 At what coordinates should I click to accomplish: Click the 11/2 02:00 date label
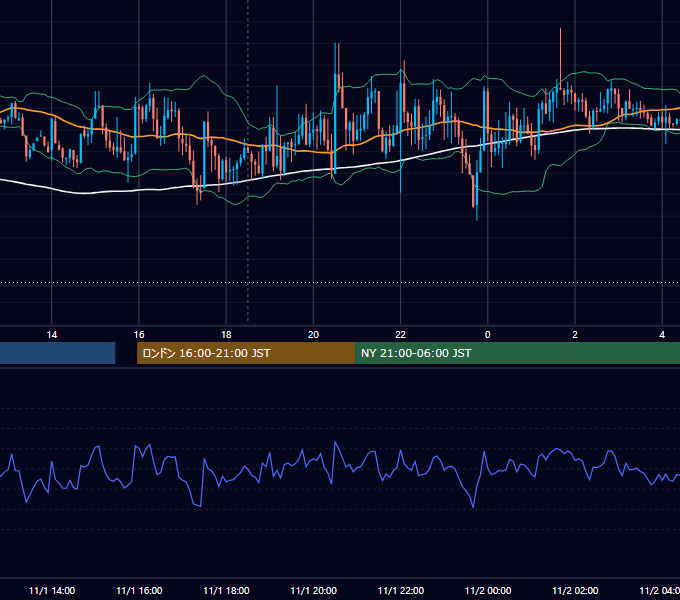click(x=575, y=590)
